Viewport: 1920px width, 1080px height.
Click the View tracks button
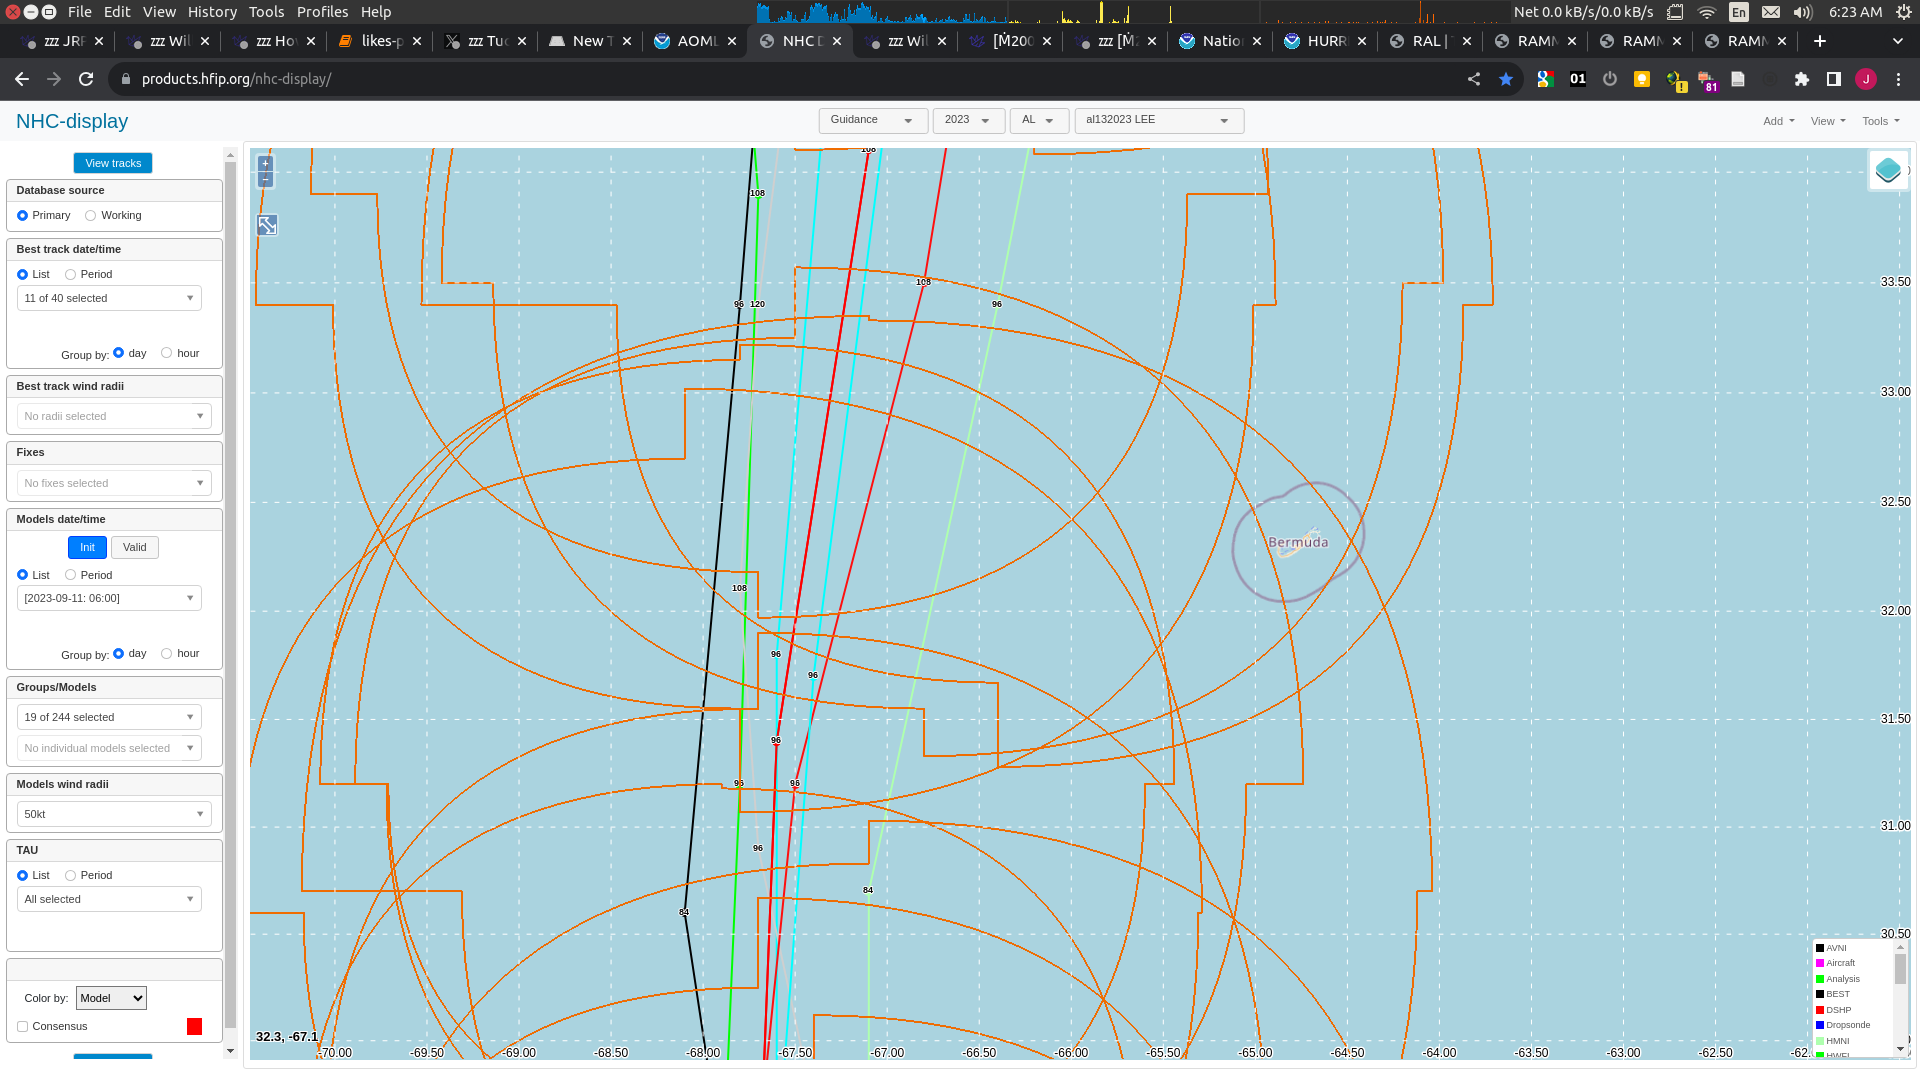pyautogui.click(x=113, y=163)
